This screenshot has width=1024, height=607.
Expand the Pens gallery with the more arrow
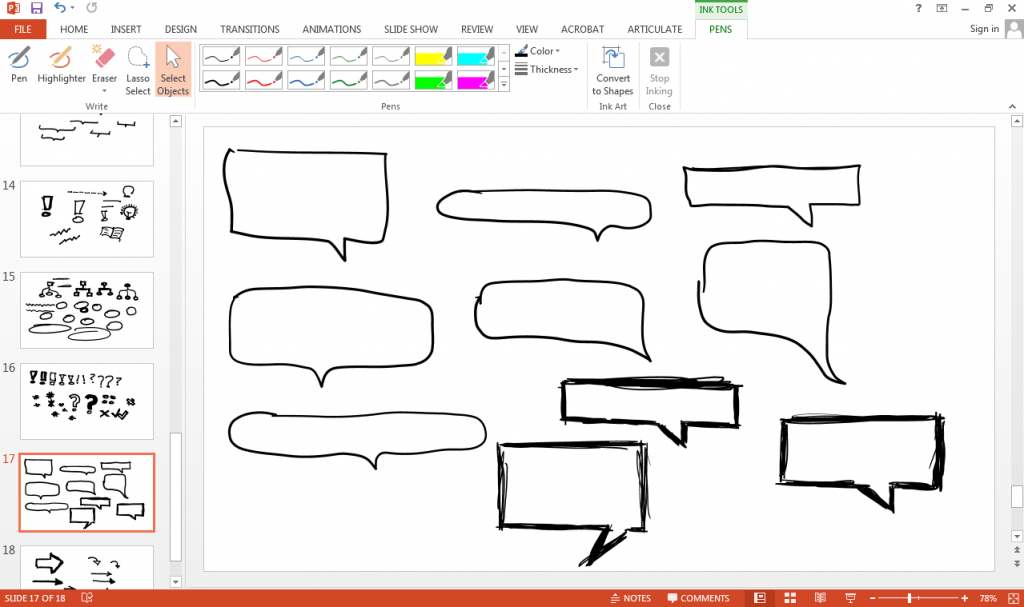coord(503,85)
